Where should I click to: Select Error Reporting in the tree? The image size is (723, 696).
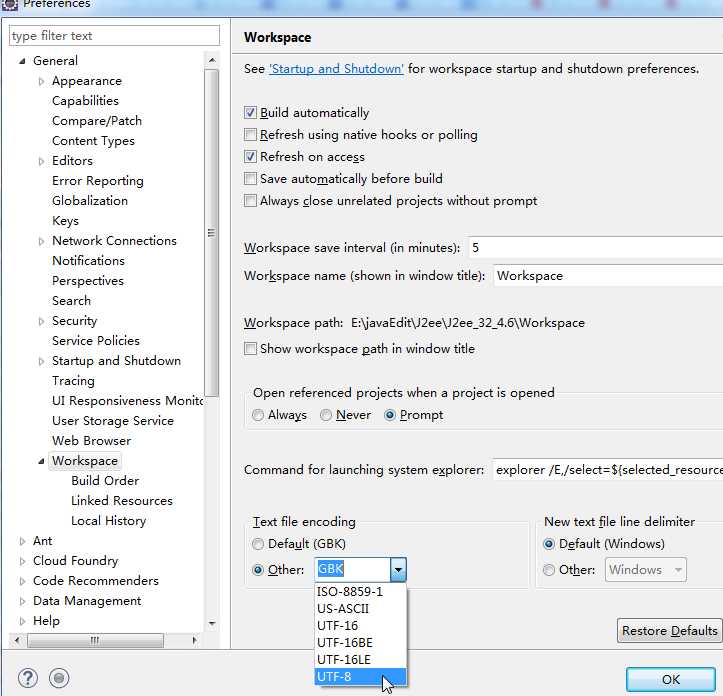tap(98, 181)
